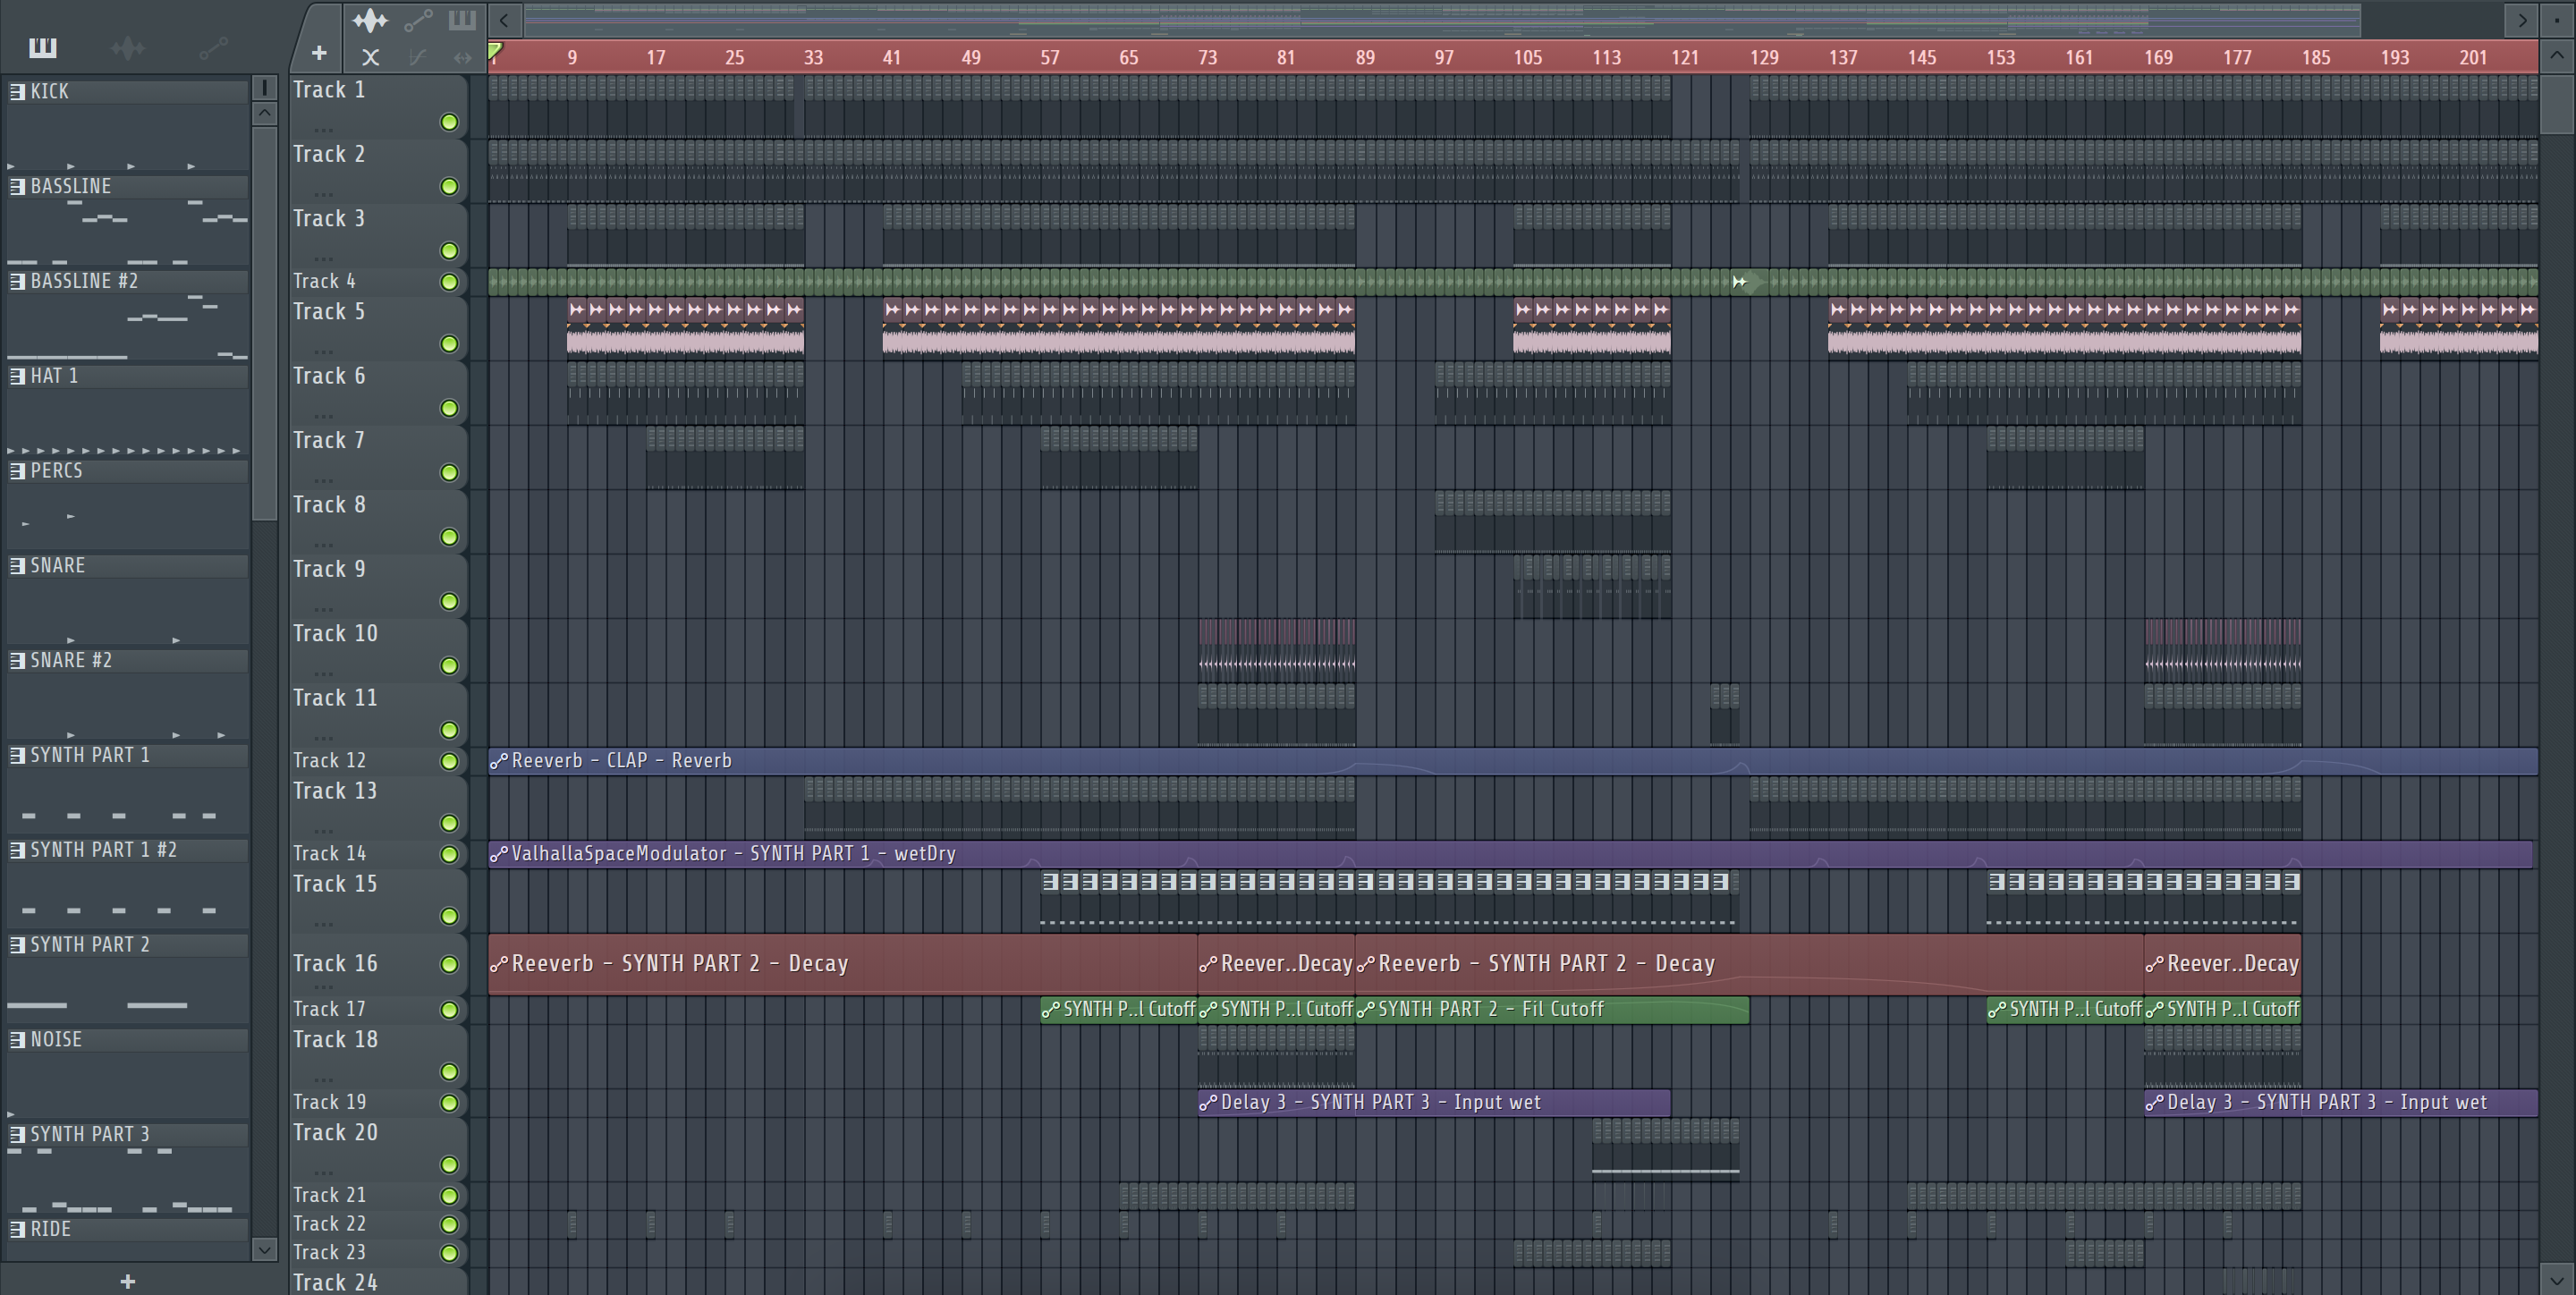
Task: Focus pattern clips in playlist toolbar
Action: coord(462,19)
